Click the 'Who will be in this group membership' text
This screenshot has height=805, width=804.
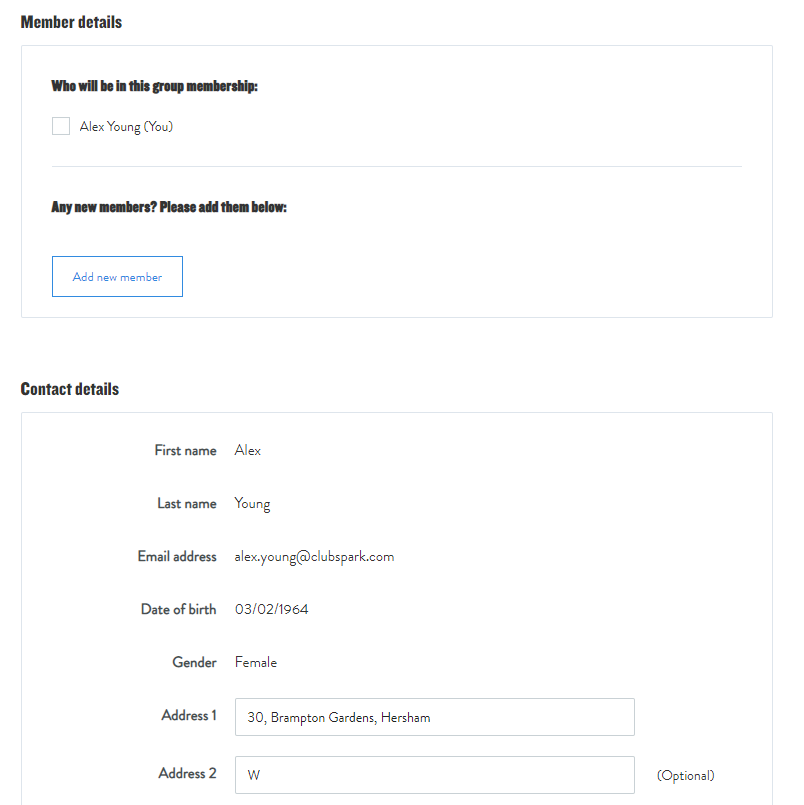point(155,87)
